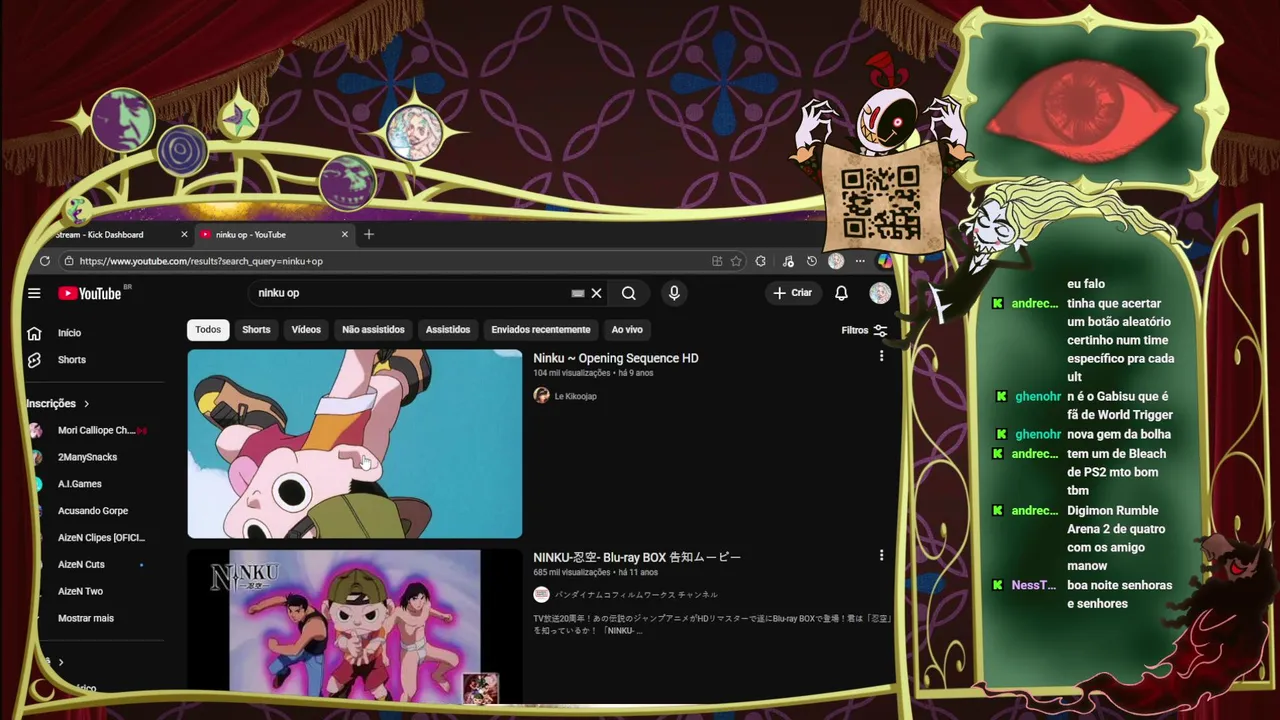
Task: Select the Ao vivo filter chip
Action: click(627, 330)
